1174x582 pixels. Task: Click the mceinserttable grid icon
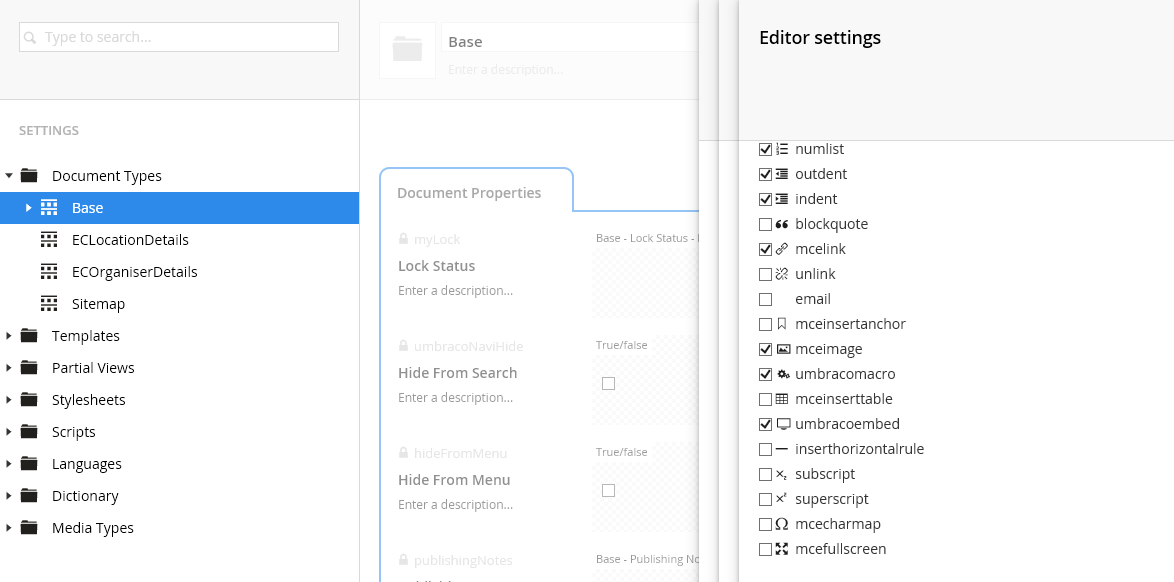(x=782, y=399)
